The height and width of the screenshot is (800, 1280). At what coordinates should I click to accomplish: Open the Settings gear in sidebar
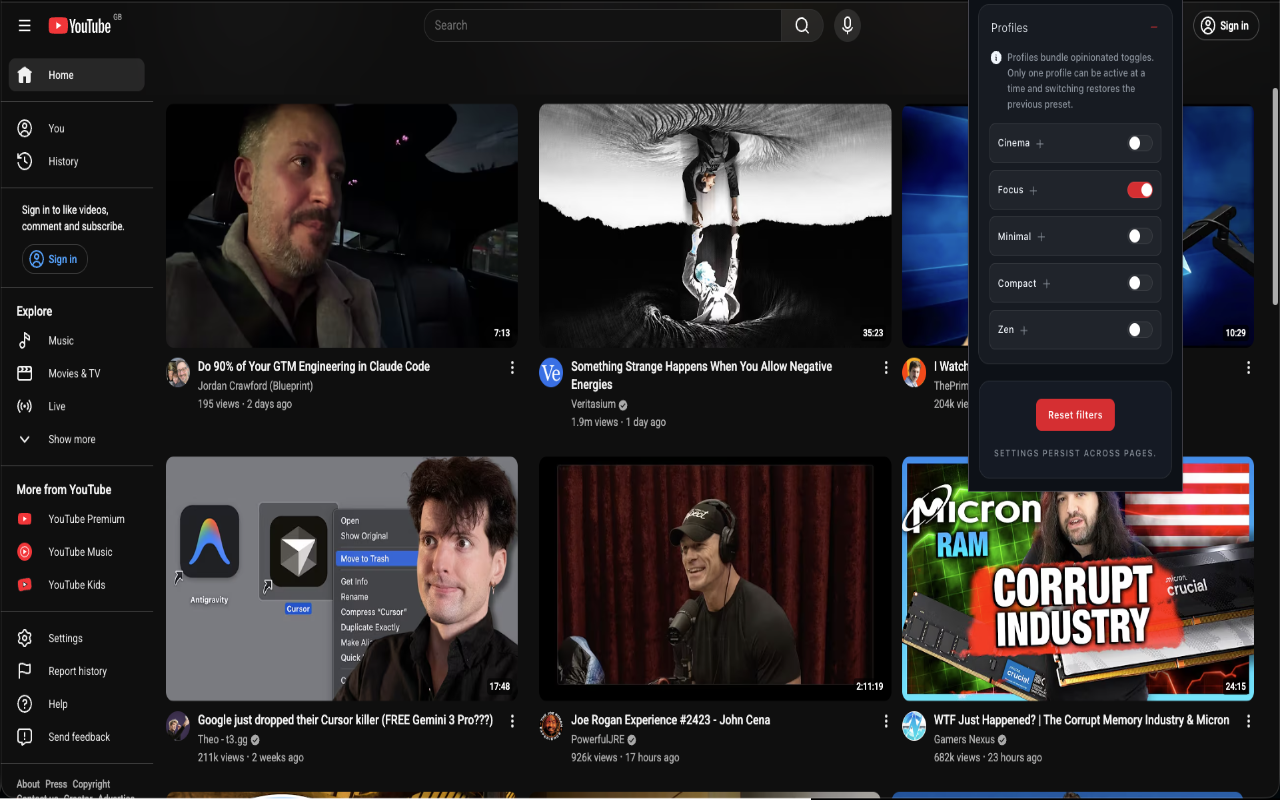click(x=25, y=638)
